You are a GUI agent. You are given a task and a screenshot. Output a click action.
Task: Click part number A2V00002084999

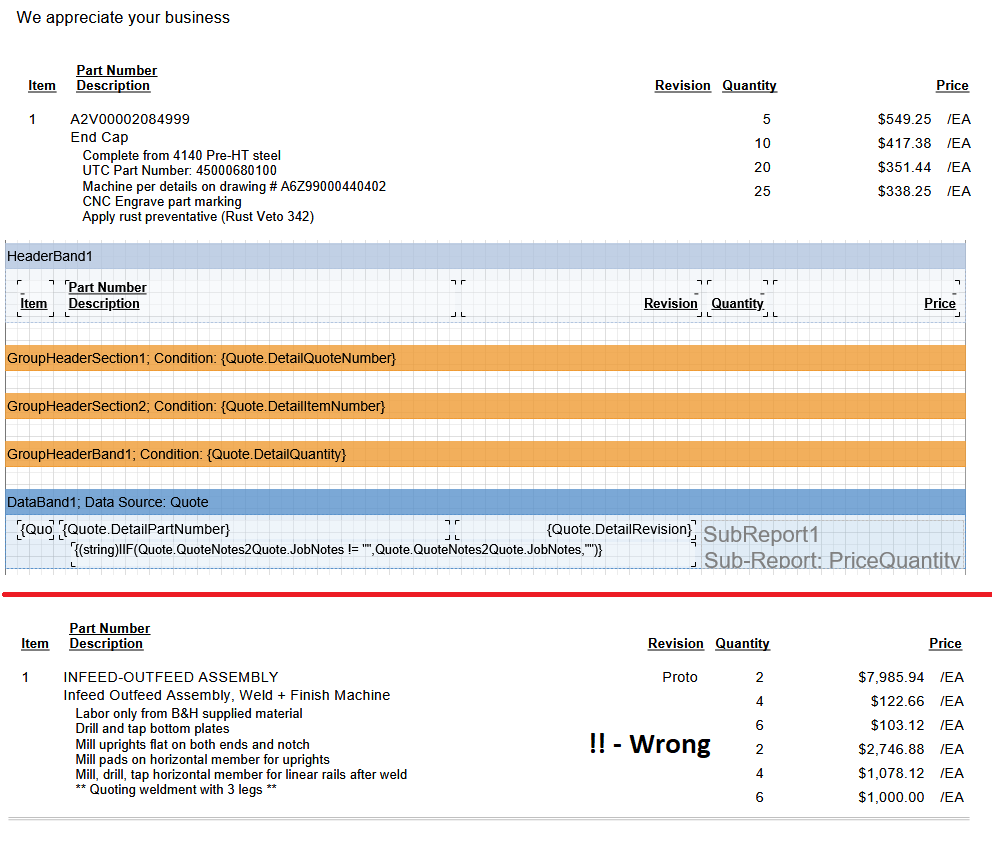pos(130,119)
